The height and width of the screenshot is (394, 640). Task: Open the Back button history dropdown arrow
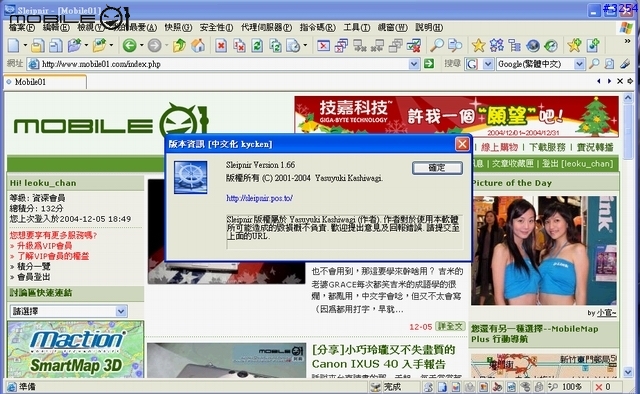(142, 45)
